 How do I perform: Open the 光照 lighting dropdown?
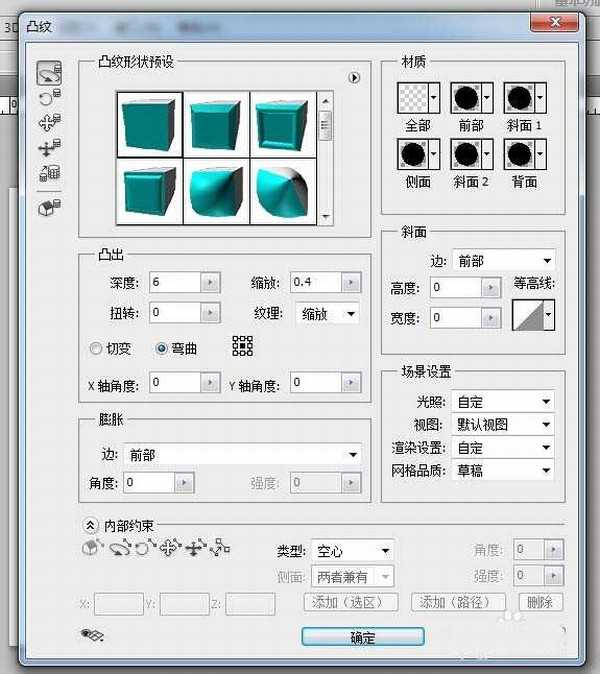click(503, 401)
